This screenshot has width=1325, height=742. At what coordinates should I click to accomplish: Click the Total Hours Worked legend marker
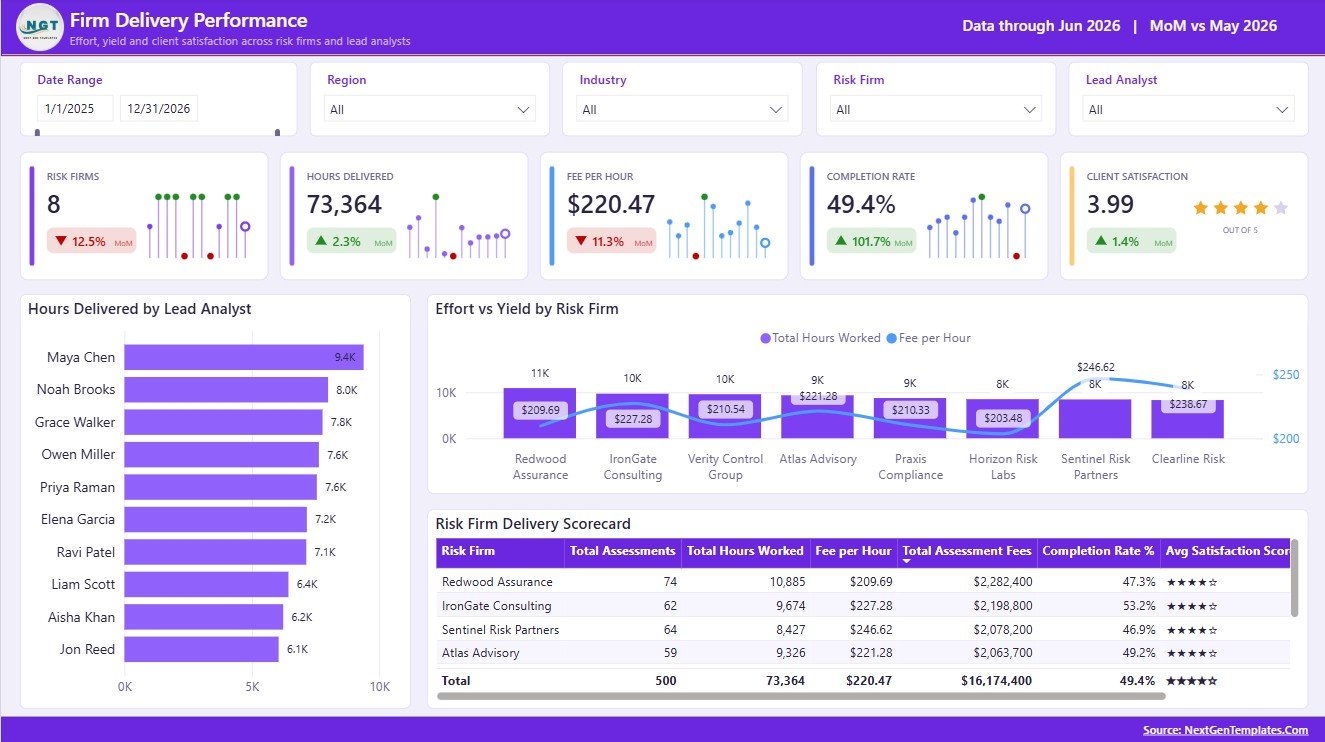point(766,338)
